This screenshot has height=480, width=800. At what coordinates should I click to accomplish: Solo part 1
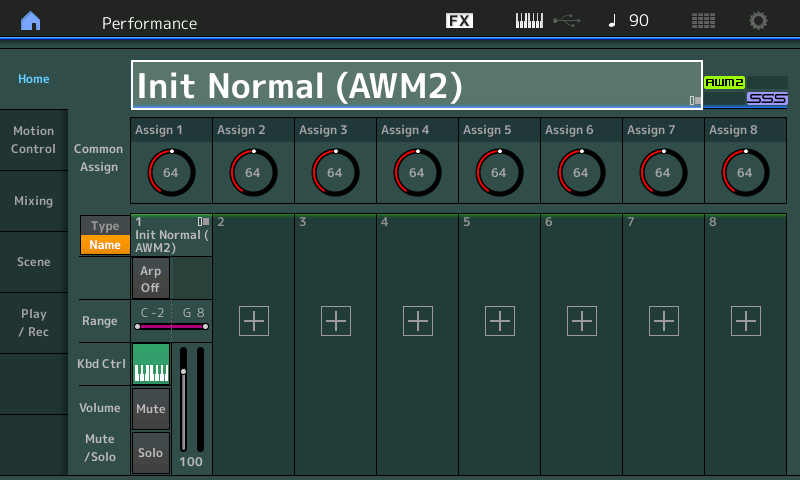[150, 453]
